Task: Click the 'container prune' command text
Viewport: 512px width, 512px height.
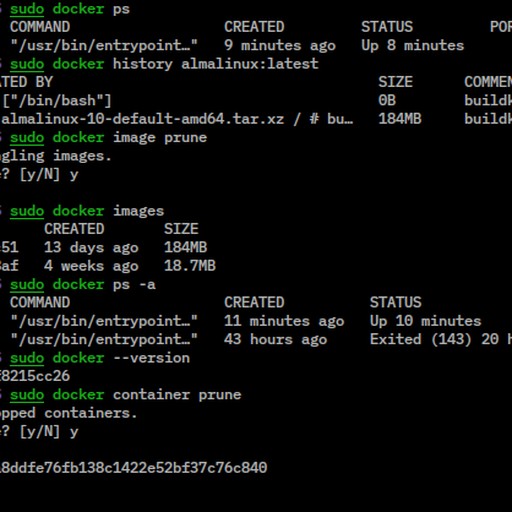Action: tap(177, 395)
